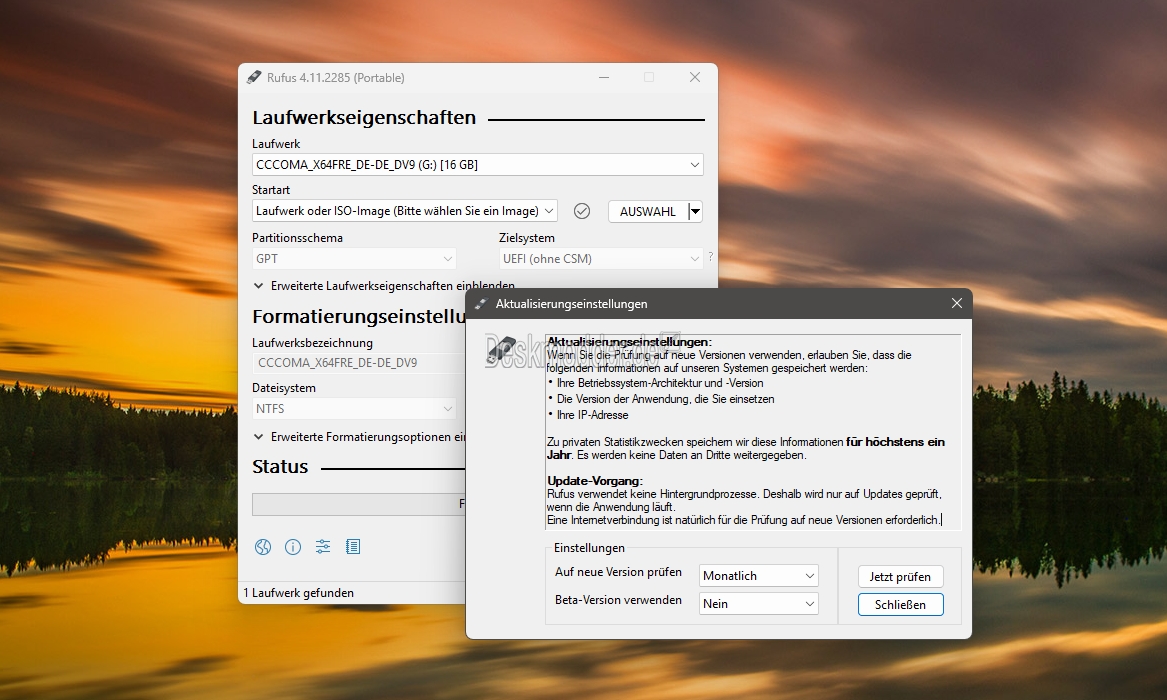The width and height of the screenshot is (1167, 700).
Task: Click the AUSWAHL button
Action: tap(647, 212)
